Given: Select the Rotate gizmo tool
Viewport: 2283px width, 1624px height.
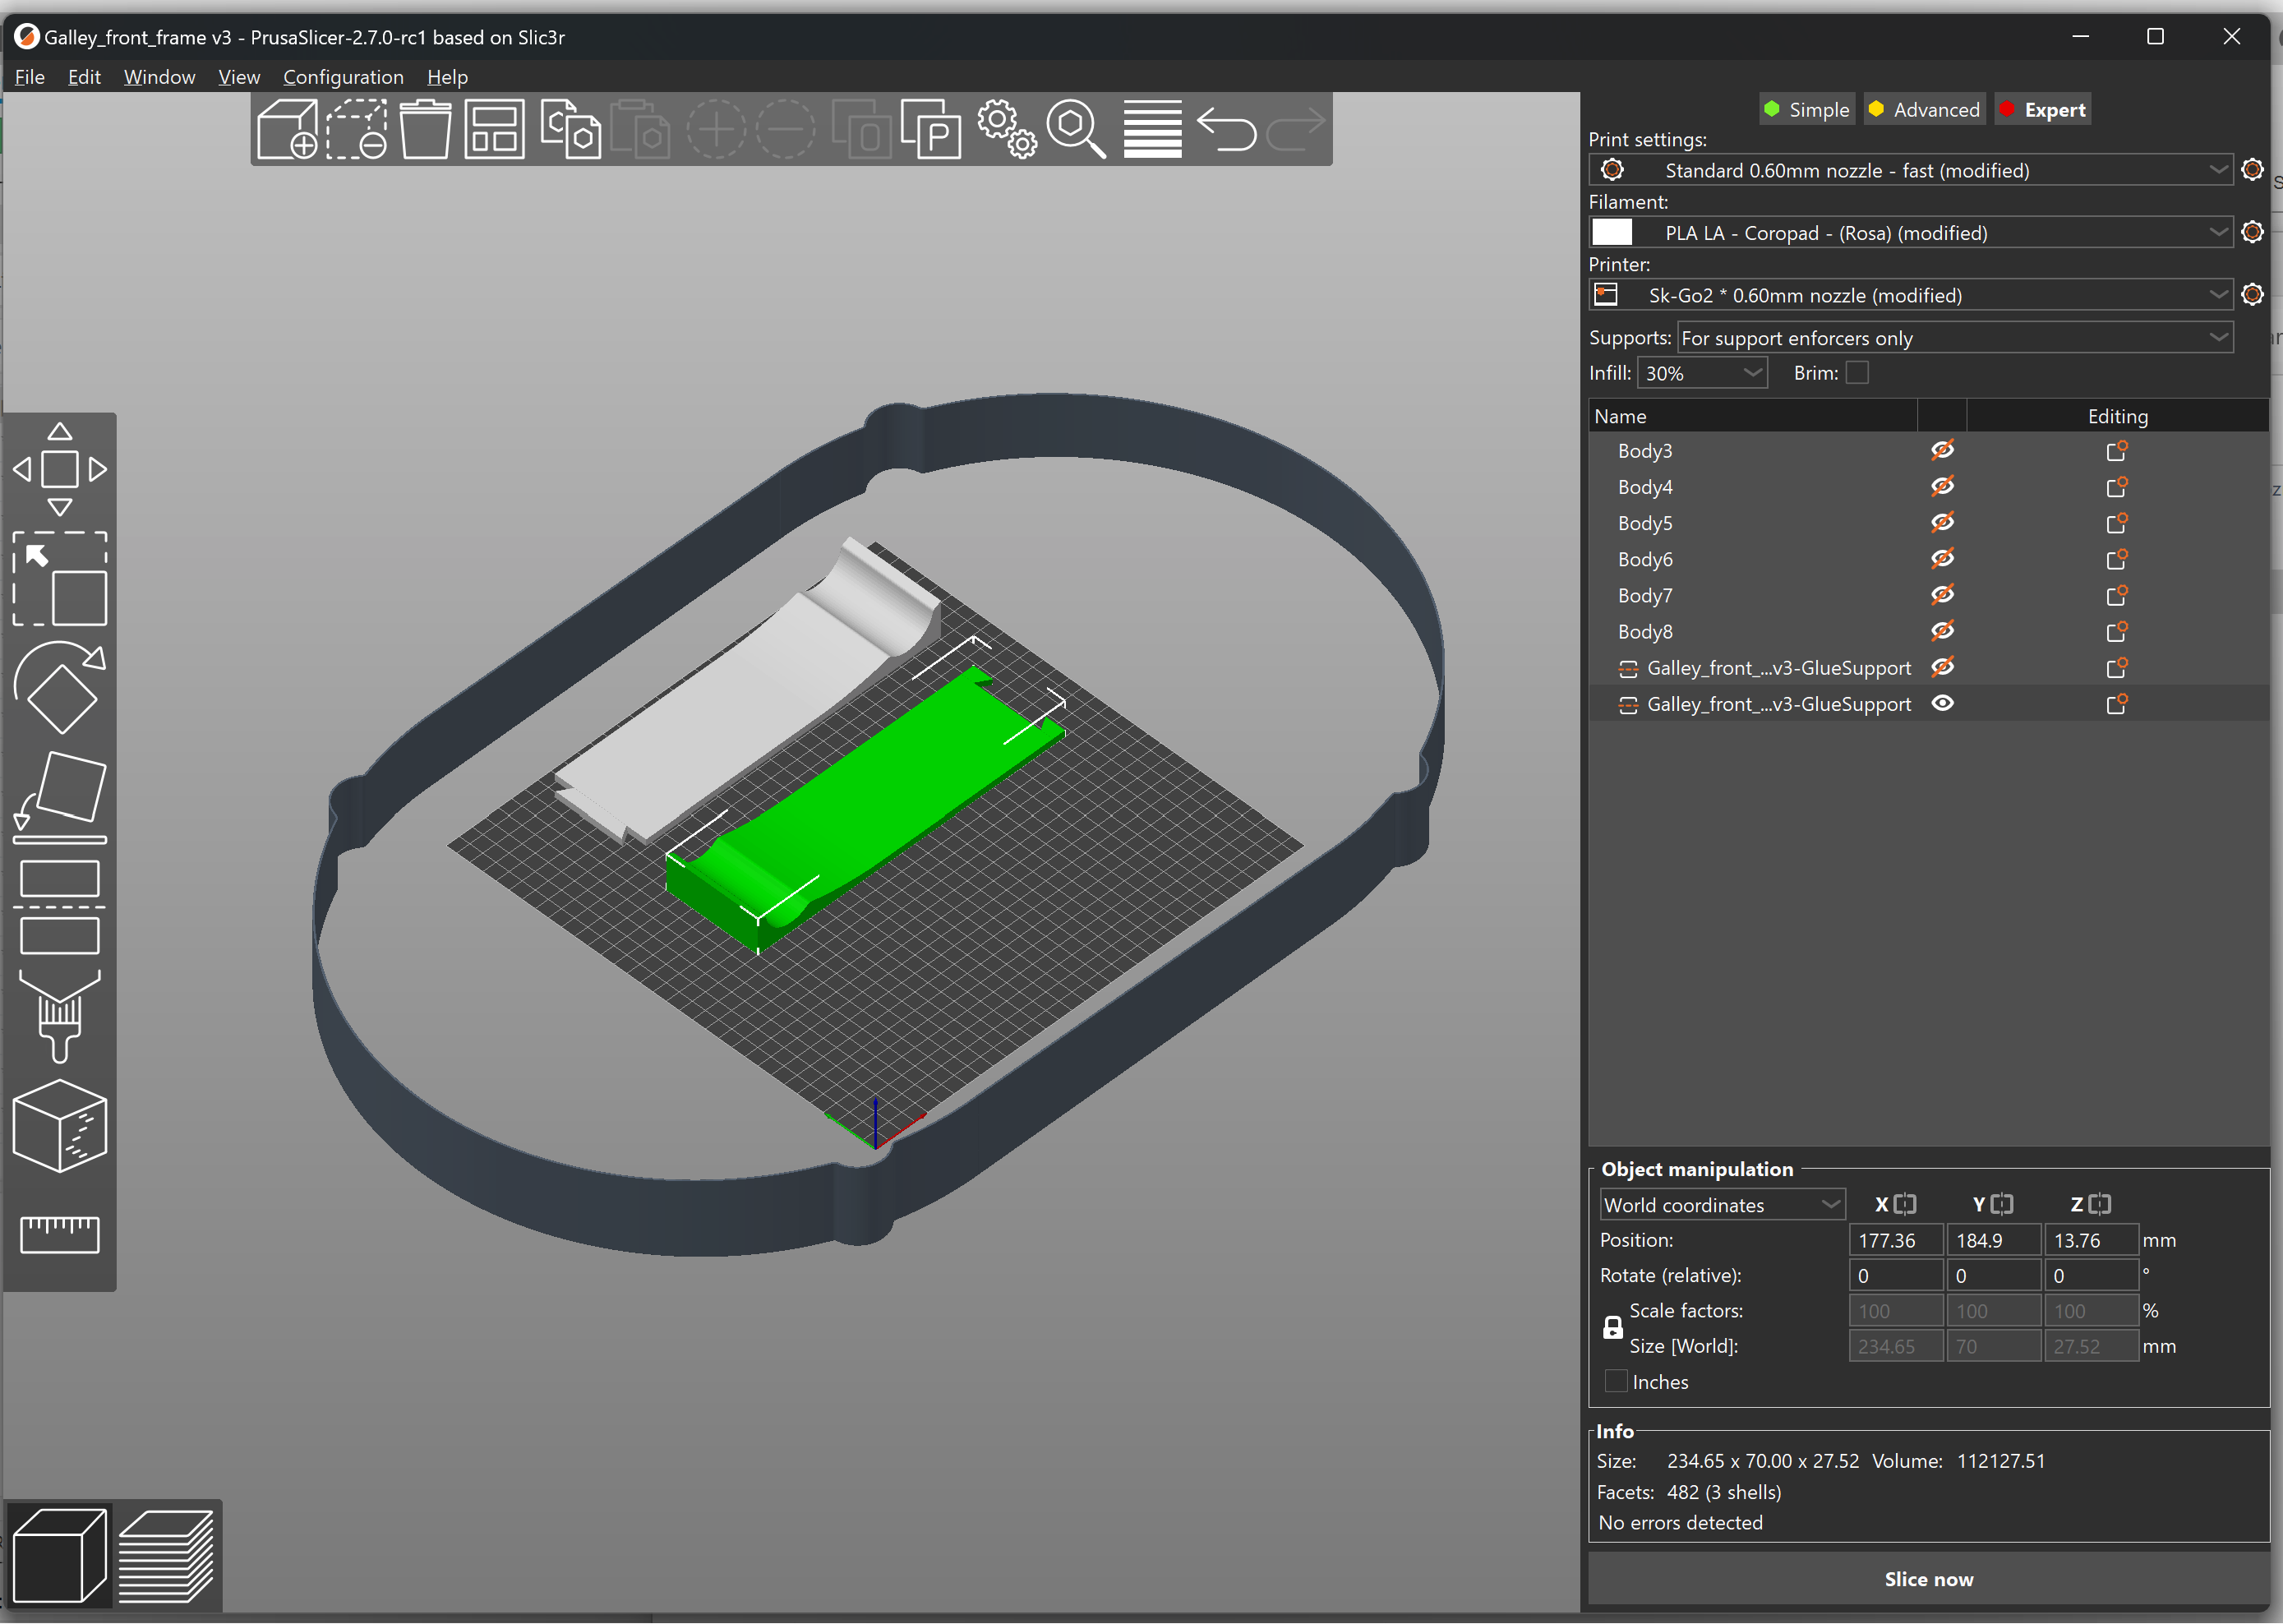Looking at the screenshot, I should tap(59, 687).
